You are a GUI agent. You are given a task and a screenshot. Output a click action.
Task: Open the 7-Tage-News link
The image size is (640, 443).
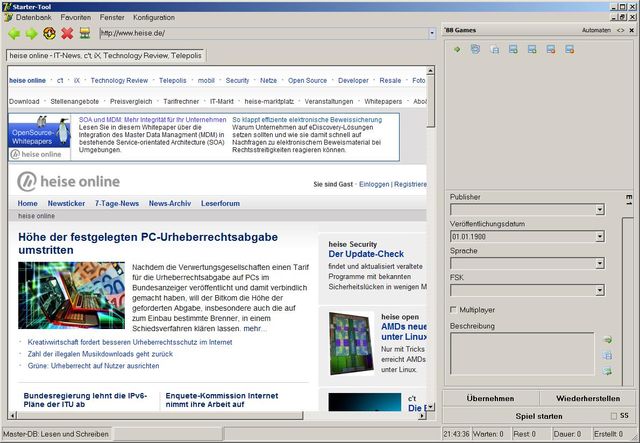[x=117, y=203]
